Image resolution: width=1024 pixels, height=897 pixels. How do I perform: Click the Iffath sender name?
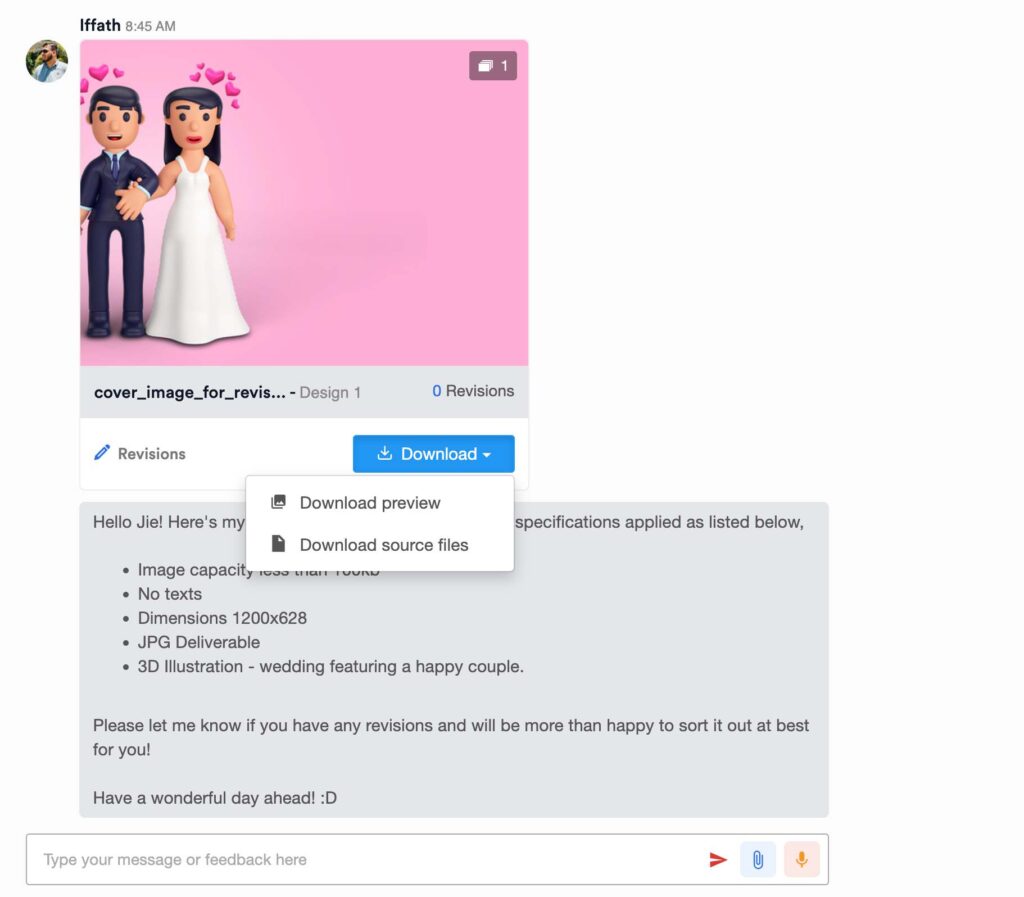tap(100, 25)
